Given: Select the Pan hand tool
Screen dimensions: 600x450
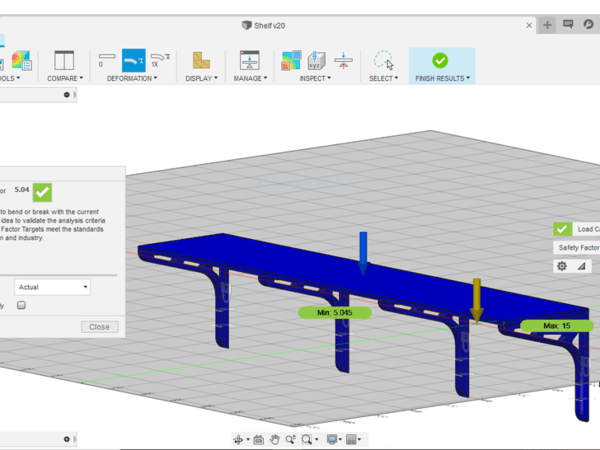Looking at the screenshot, I should [274, 439].
